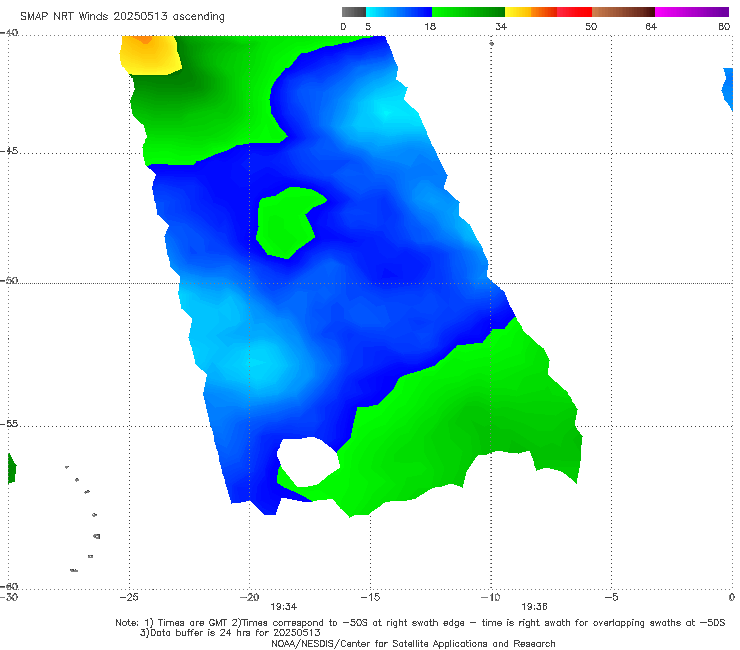Click the longitude axis label '-15'
The height and width of the screenshot is (650, 740).
(x=370, y=597)
